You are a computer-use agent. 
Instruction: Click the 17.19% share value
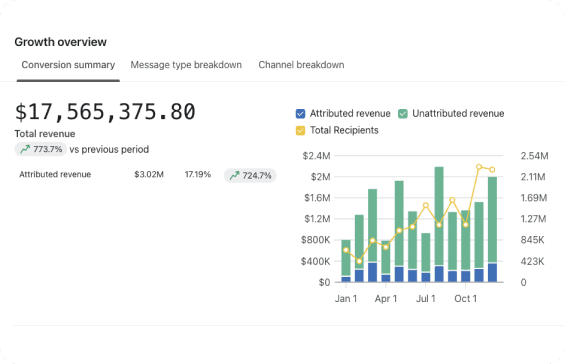click(x=198, y=174)
